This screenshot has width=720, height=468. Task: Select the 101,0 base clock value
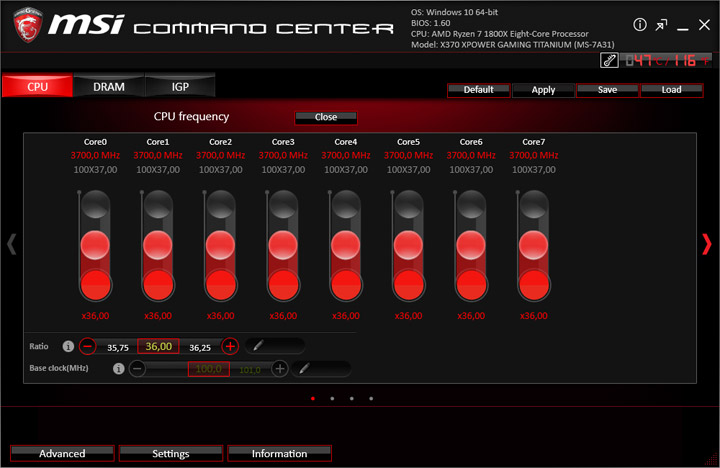pyautogui.click(x=250, y=370)
